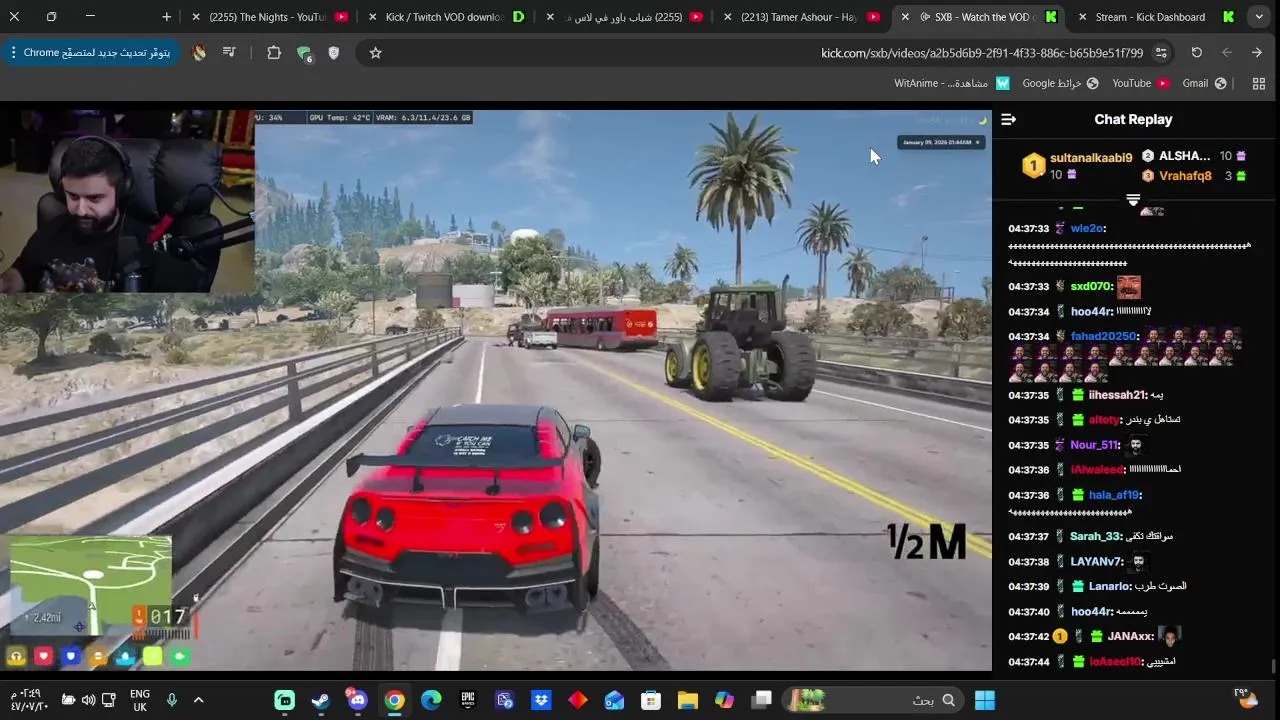Open Discord from the taskbar
The width and height of the screenshot is (1280, 720).
tap(357, 700)
